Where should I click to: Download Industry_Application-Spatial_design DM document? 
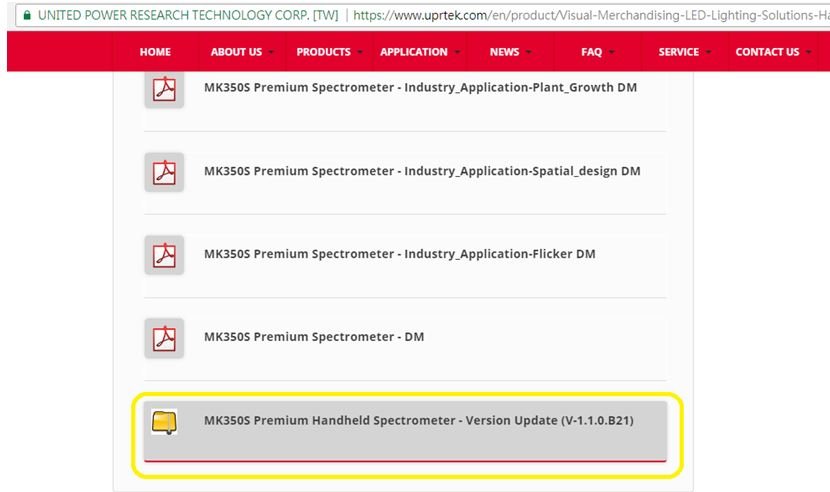point(422,171)
